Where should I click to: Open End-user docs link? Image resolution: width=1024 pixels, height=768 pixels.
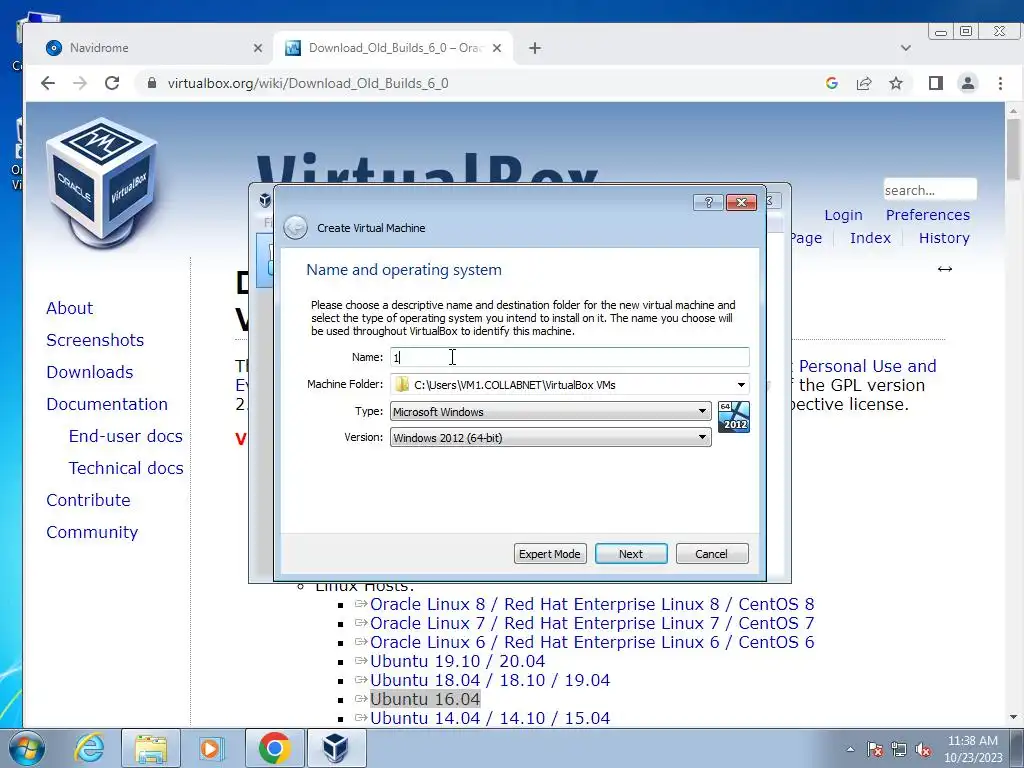coord(125,436)
